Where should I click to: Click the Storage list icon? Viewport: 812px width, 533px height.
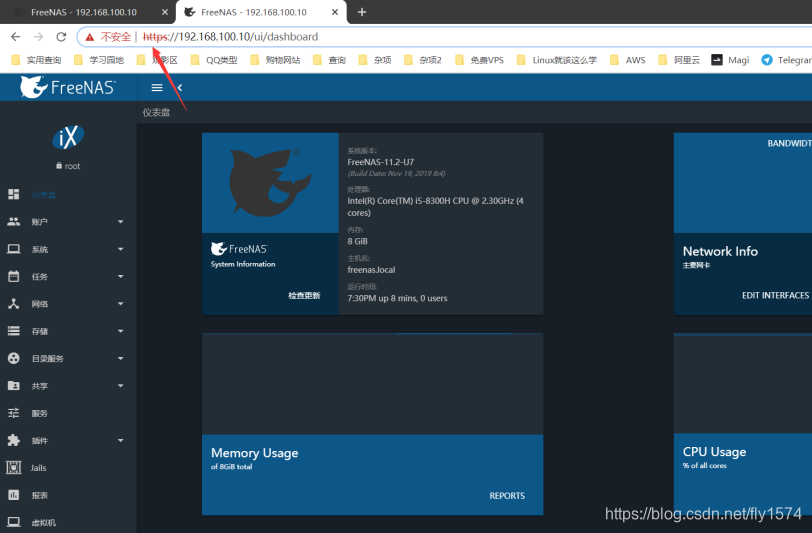[x=13, y=331]
